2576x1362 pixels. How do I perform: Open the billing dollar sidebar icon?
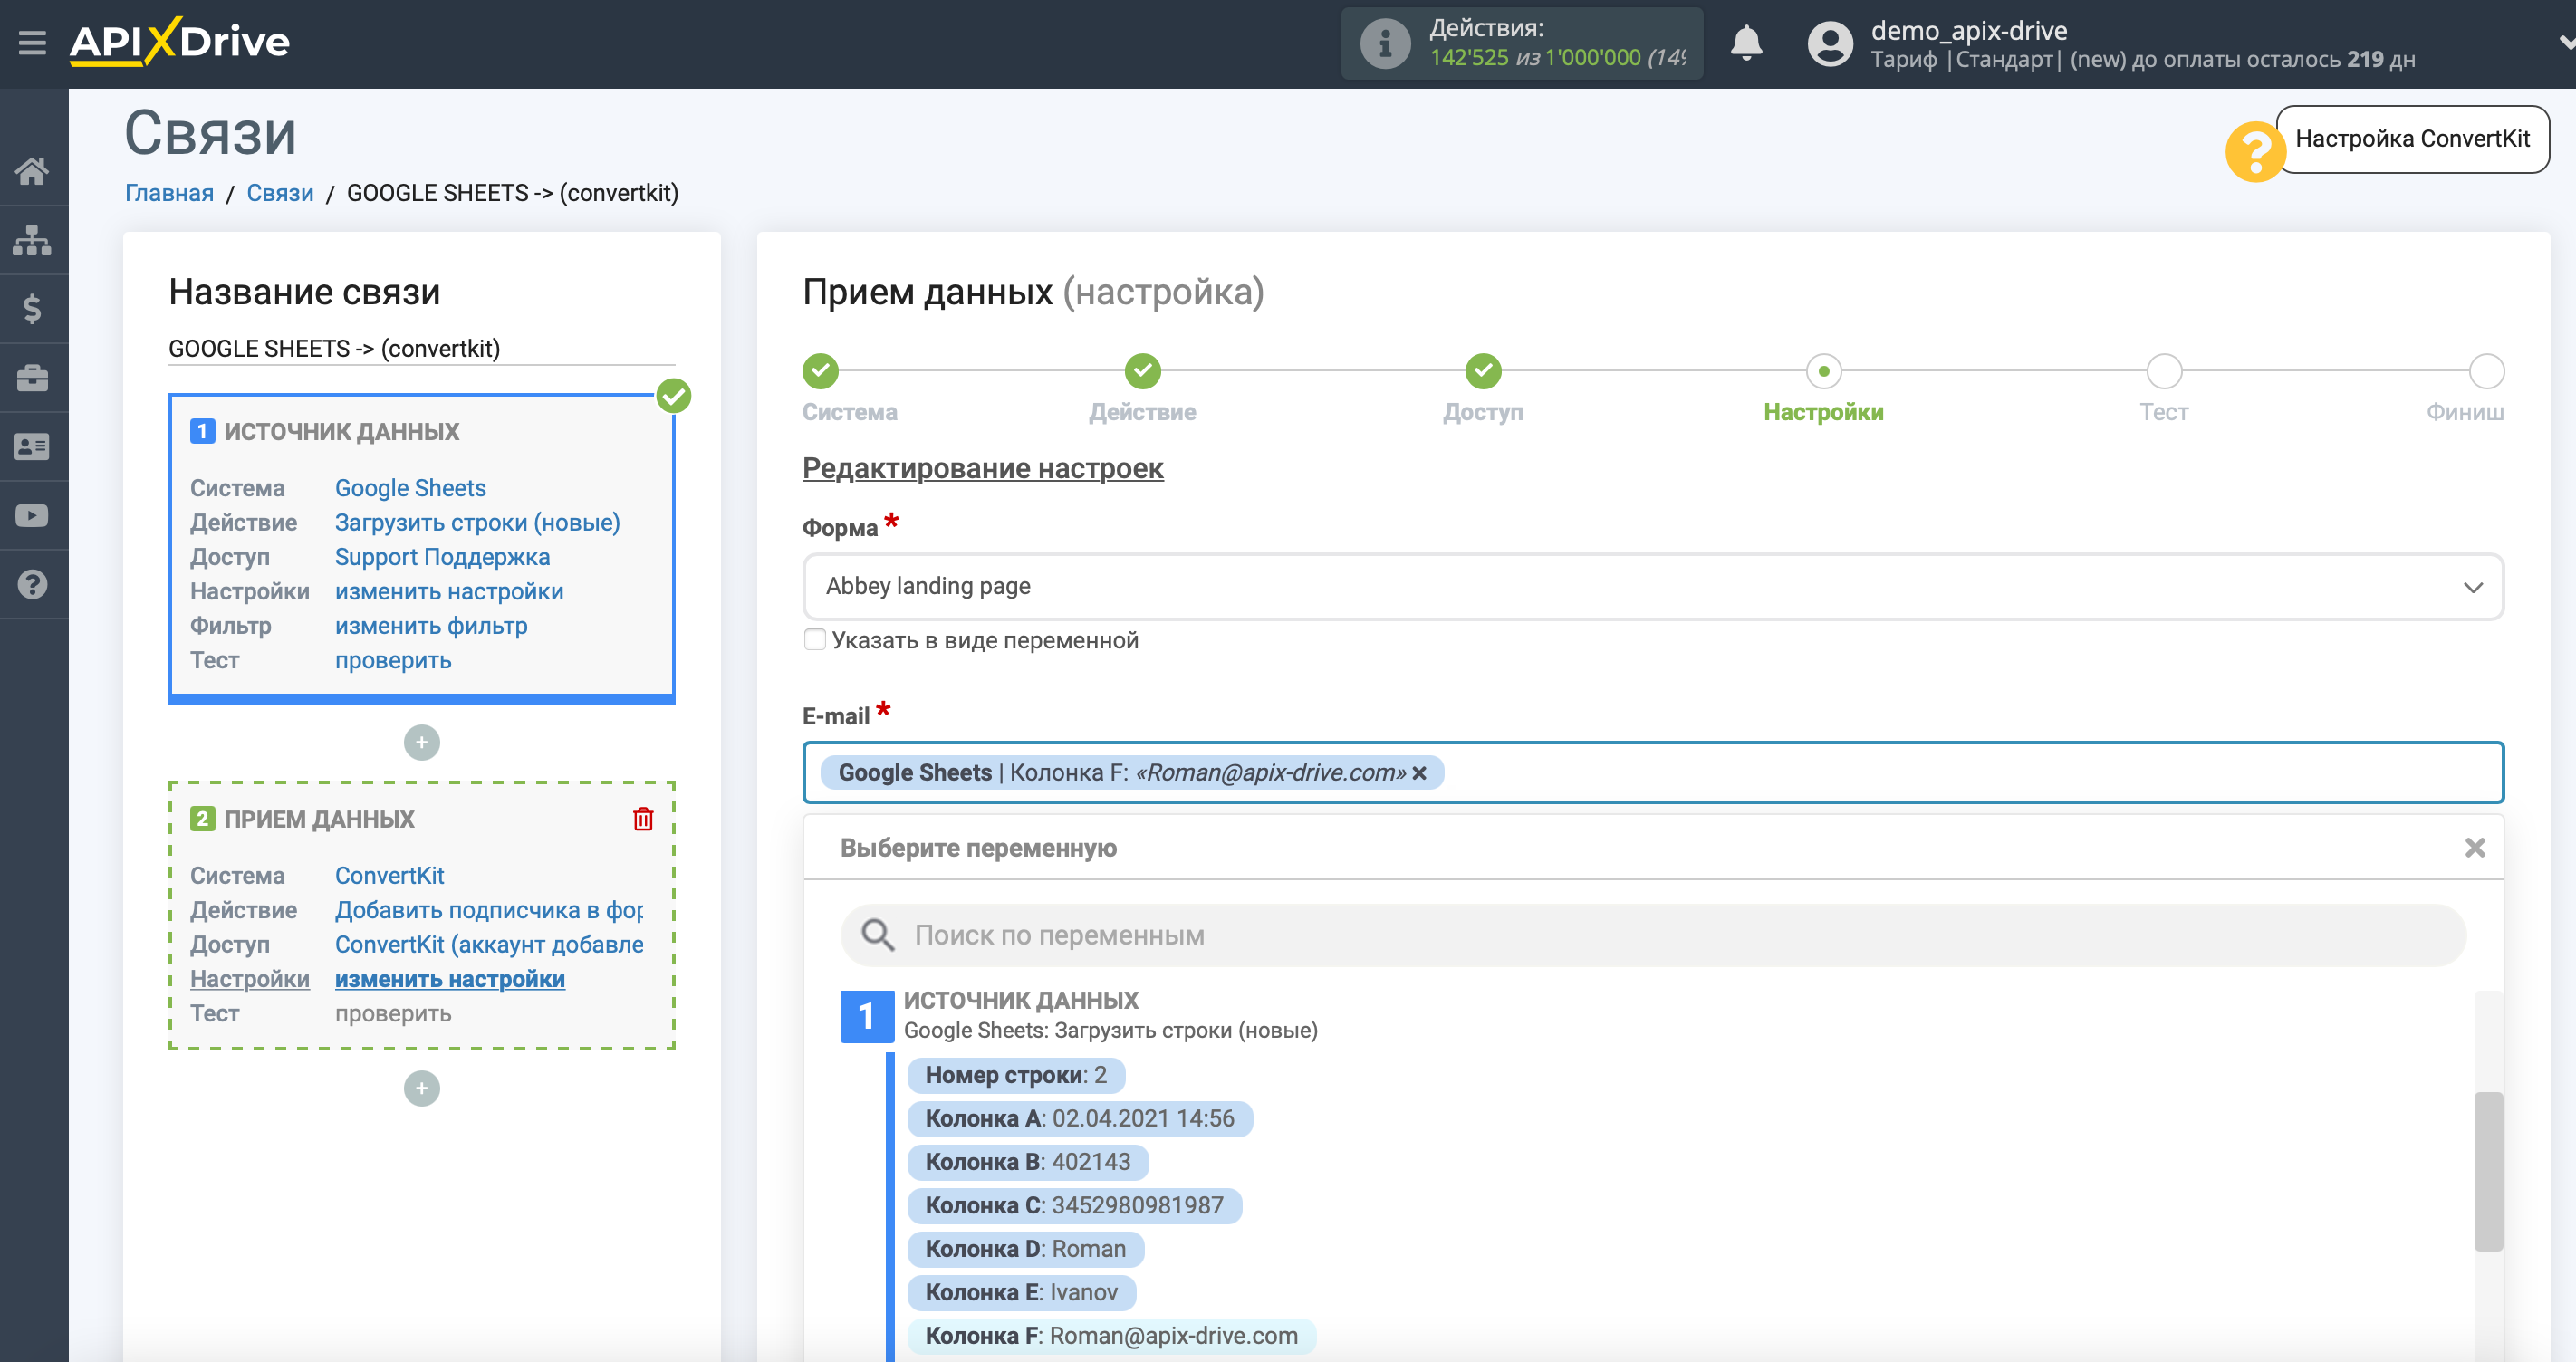32,309
